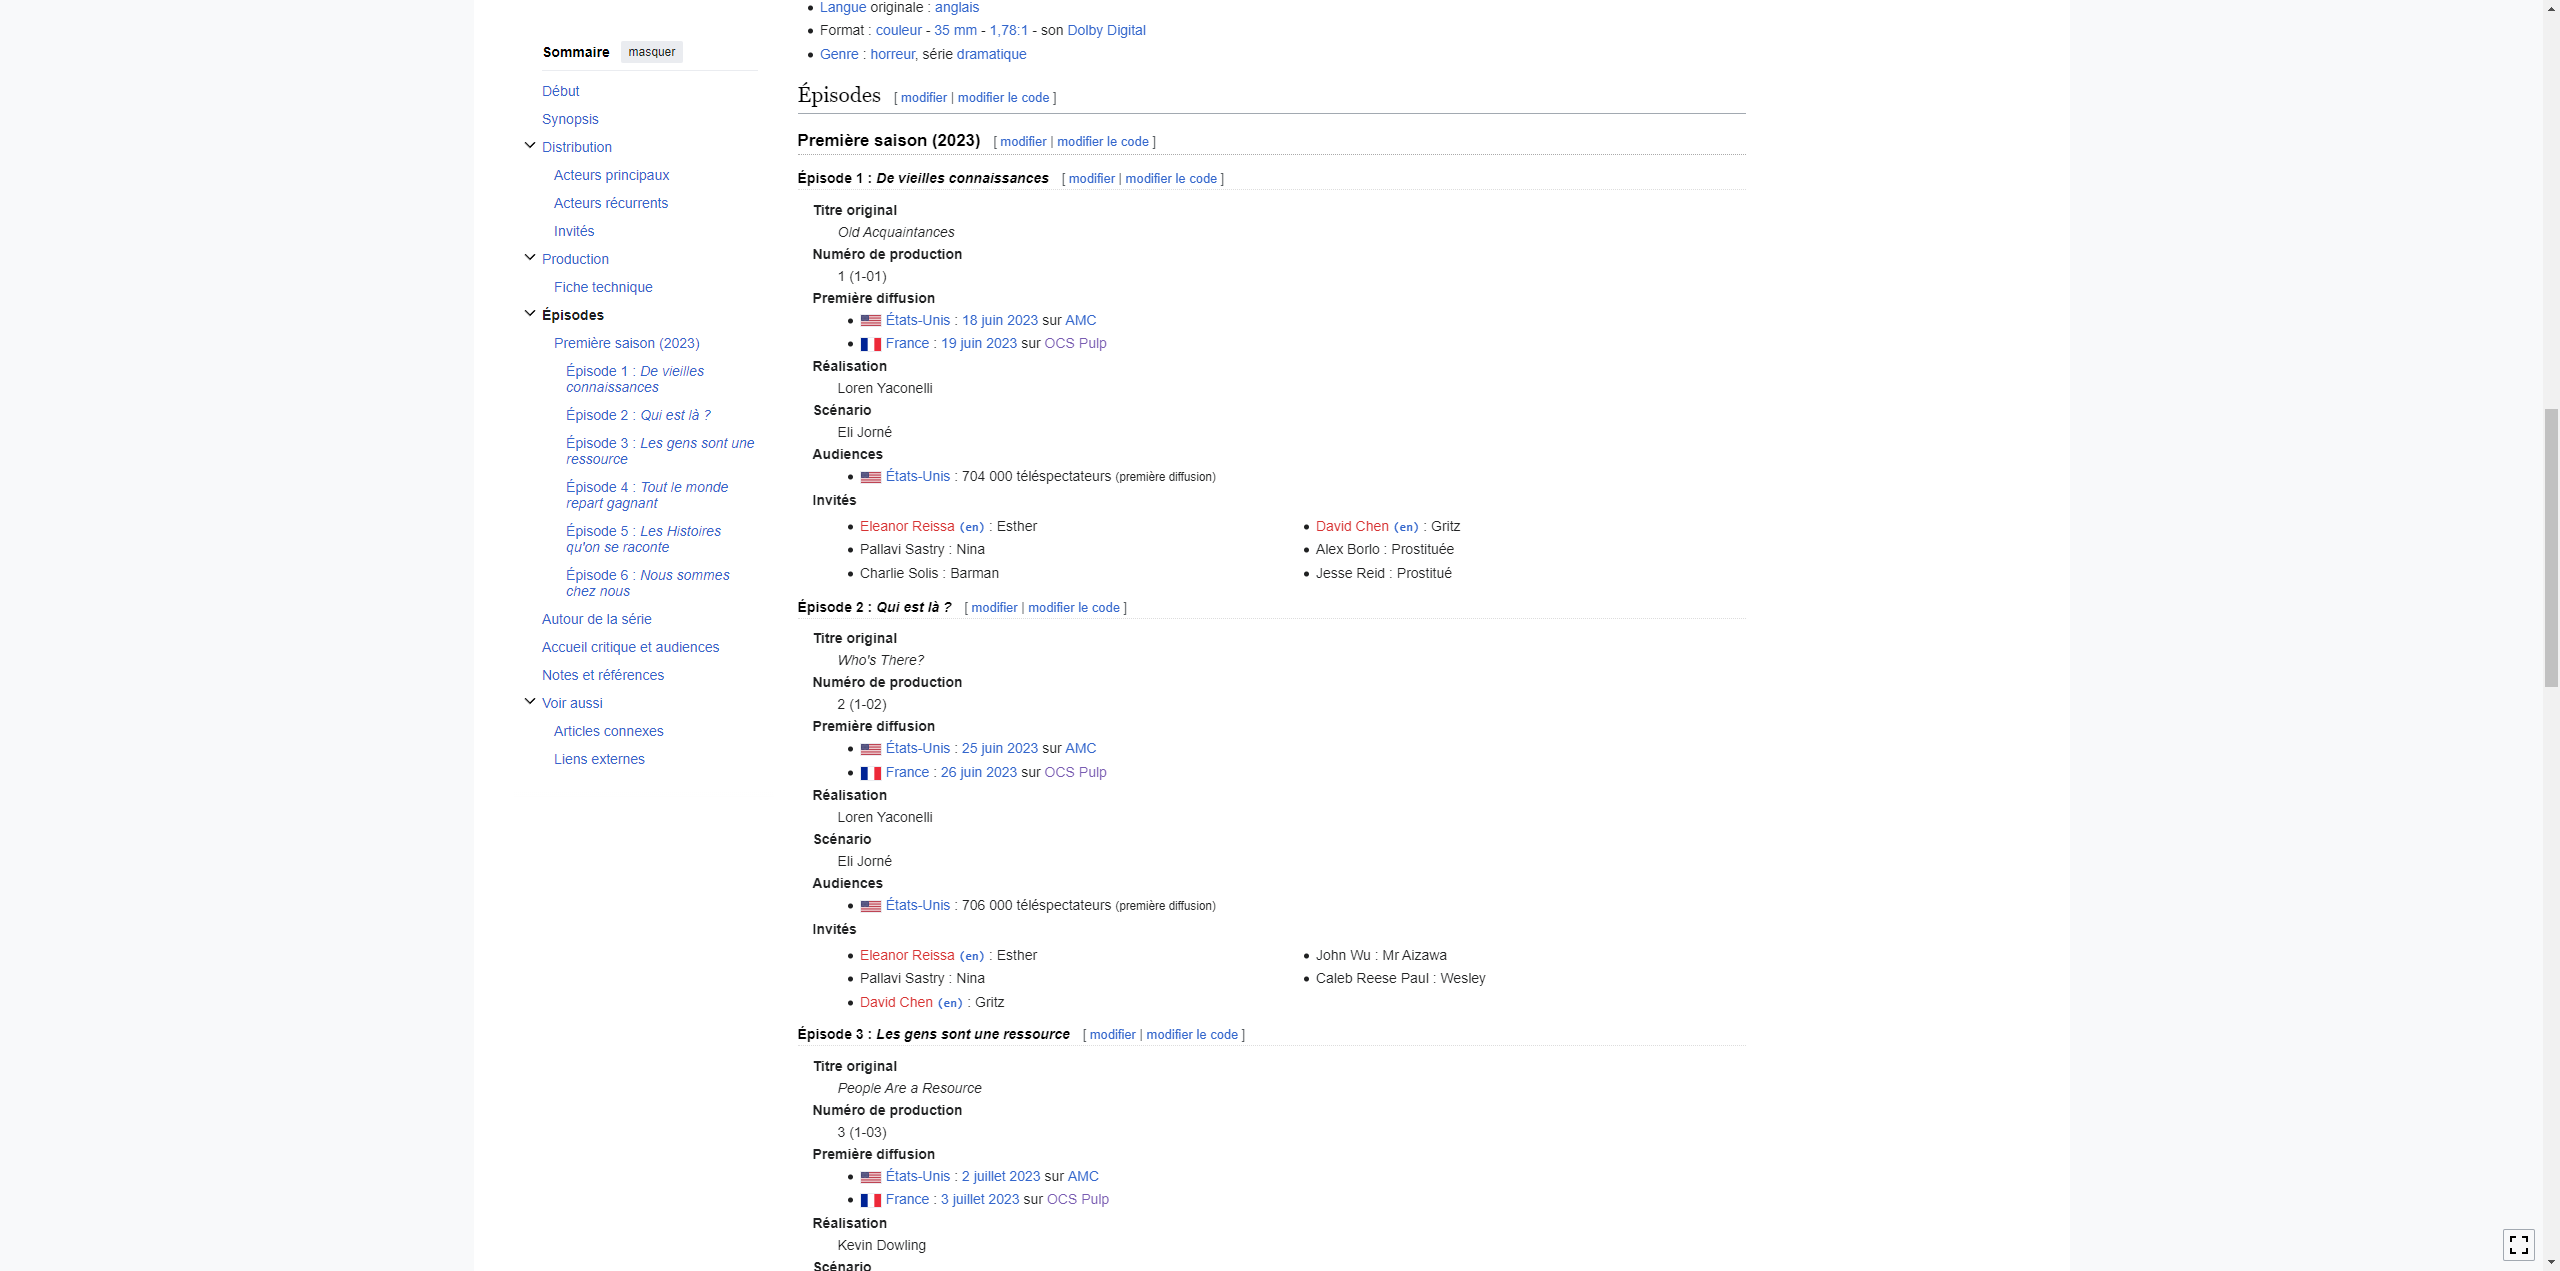Click the fullscreen toggle icon at bottom right
This screenshot has height=1271, width=2560.
click(x=2518, y=1244)
